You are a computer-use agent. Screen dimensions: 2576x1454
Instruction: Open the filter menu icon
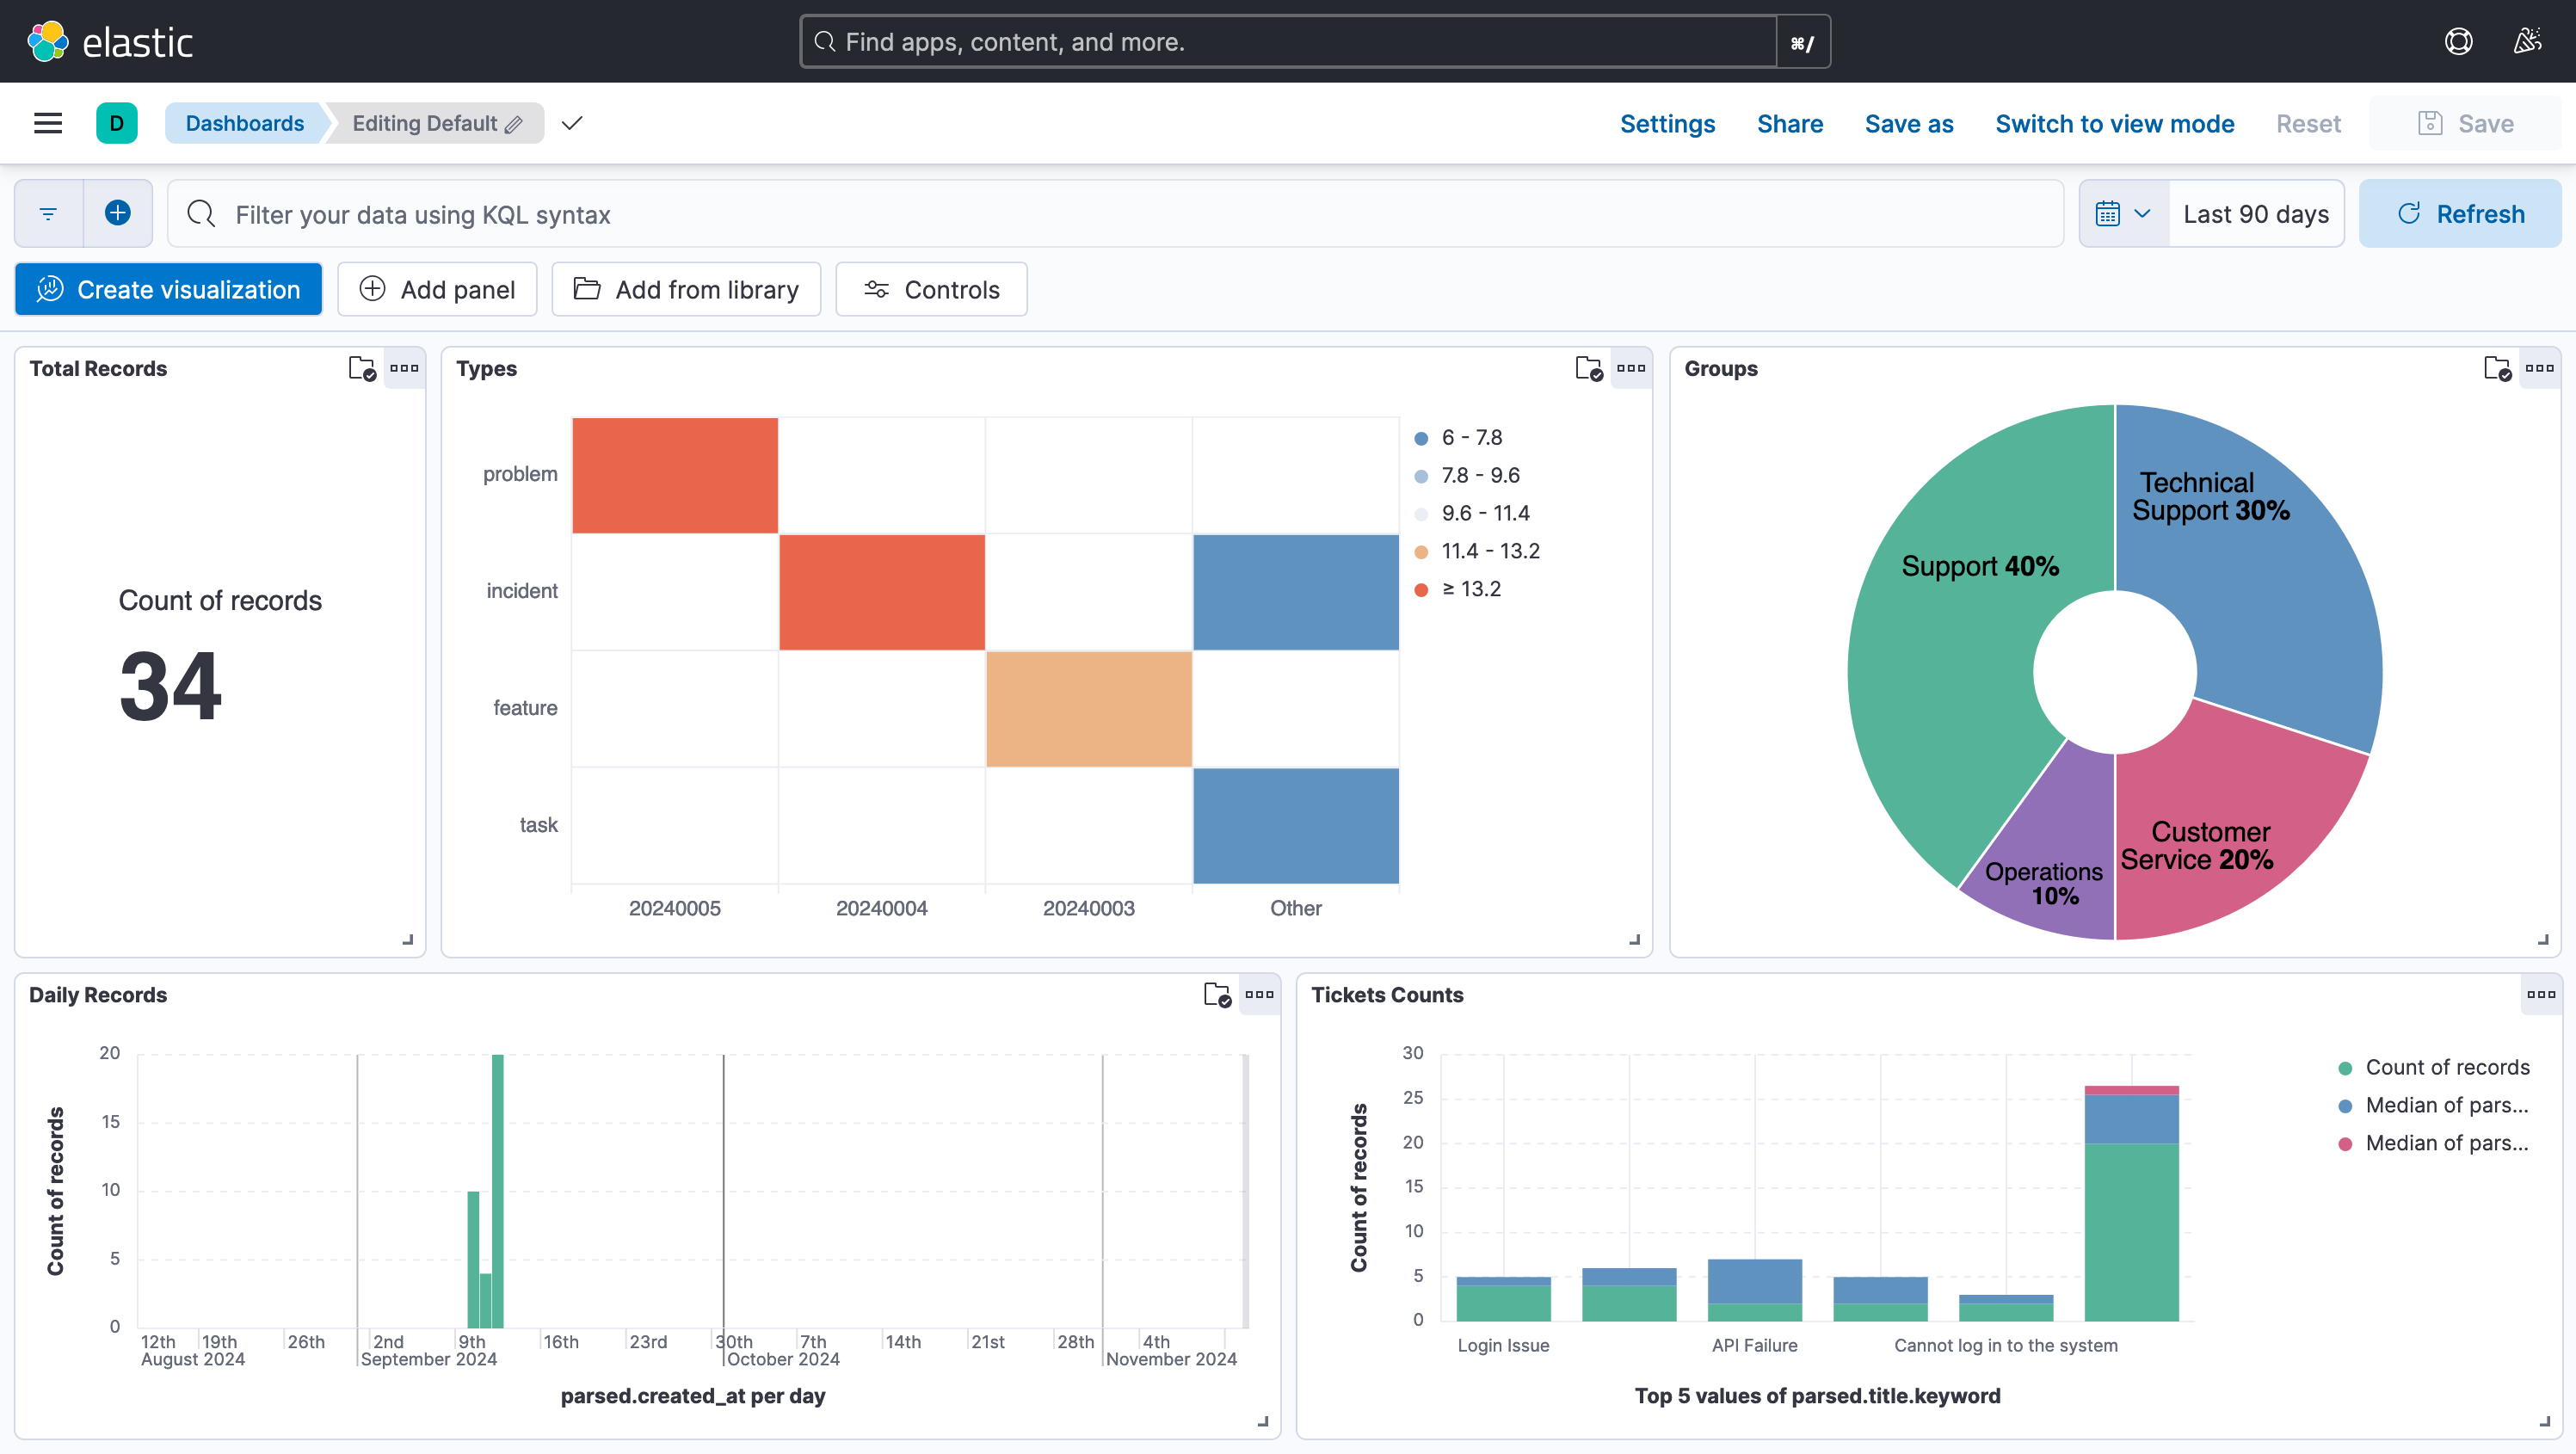coord(48,213)
